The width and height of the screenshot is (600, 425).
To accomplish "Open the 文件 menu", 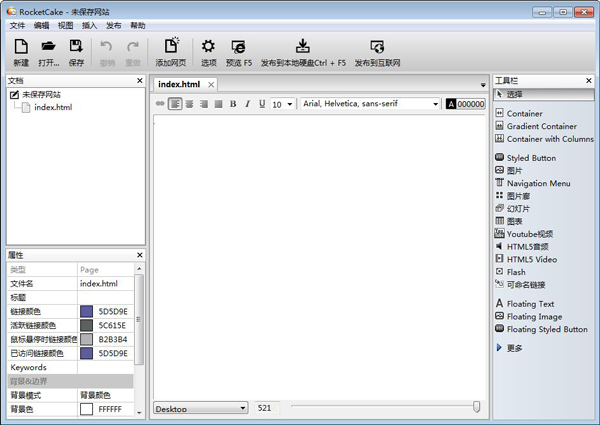I will pos(17,26).
